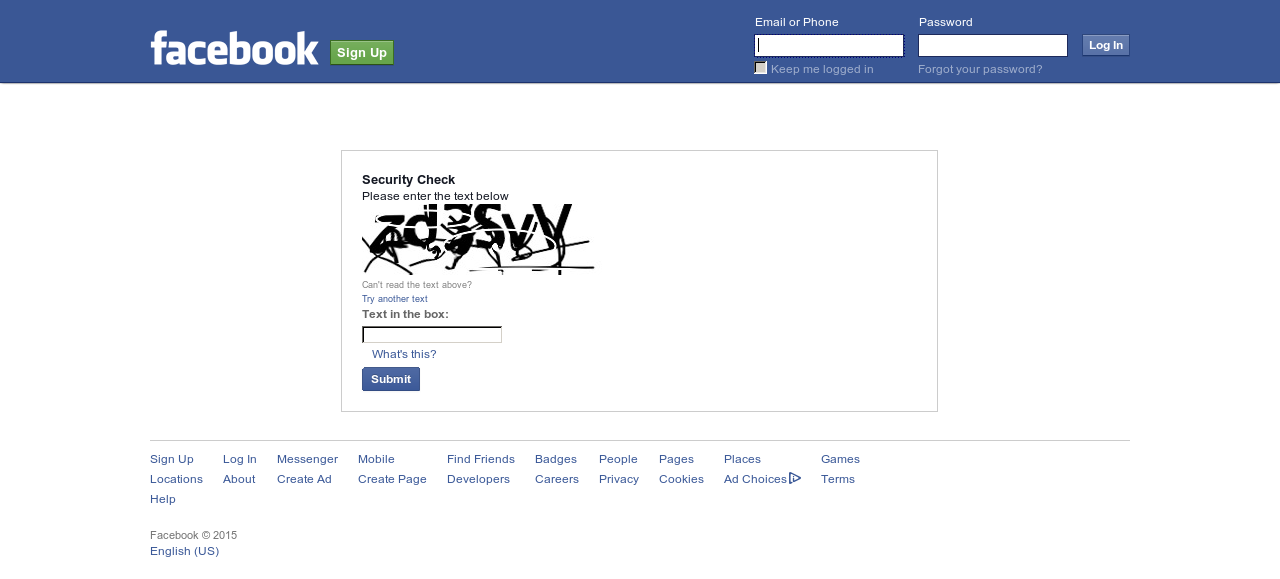This screenshot has width=1280, height=579.
Task: Click the green Sign Up button
Action: coord(362,53)
